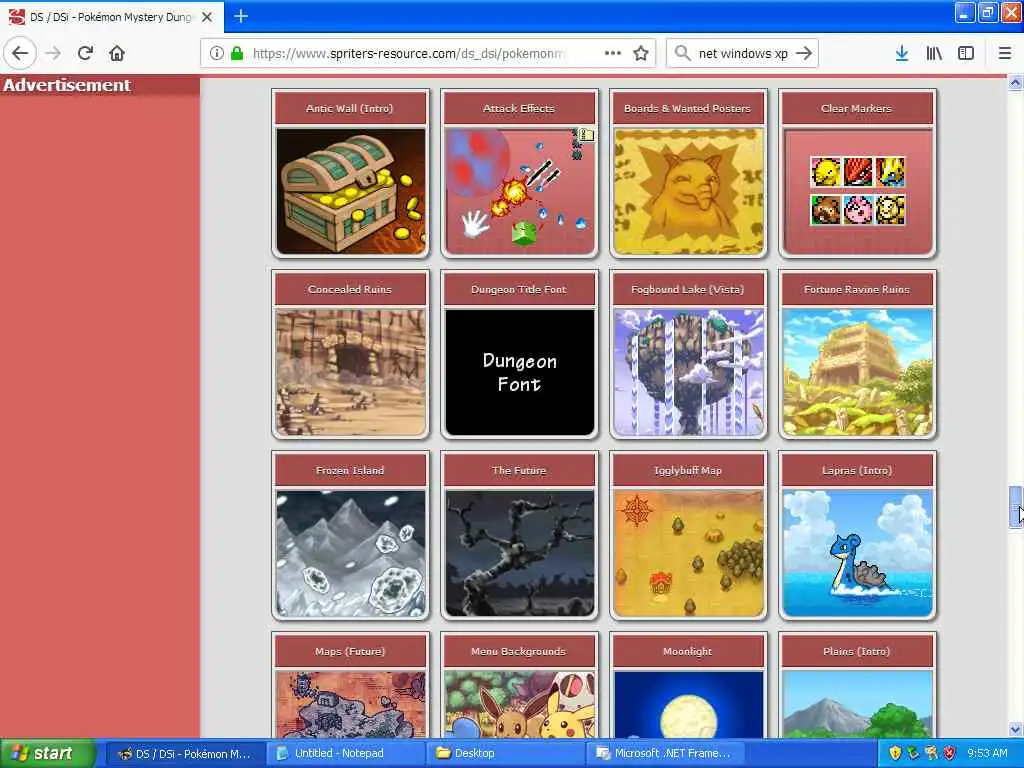Click the DS / DSi Firefox taskbar button
Viewport: 1024px width, 768px height.
pyautogui.click(x=184, y=753)
